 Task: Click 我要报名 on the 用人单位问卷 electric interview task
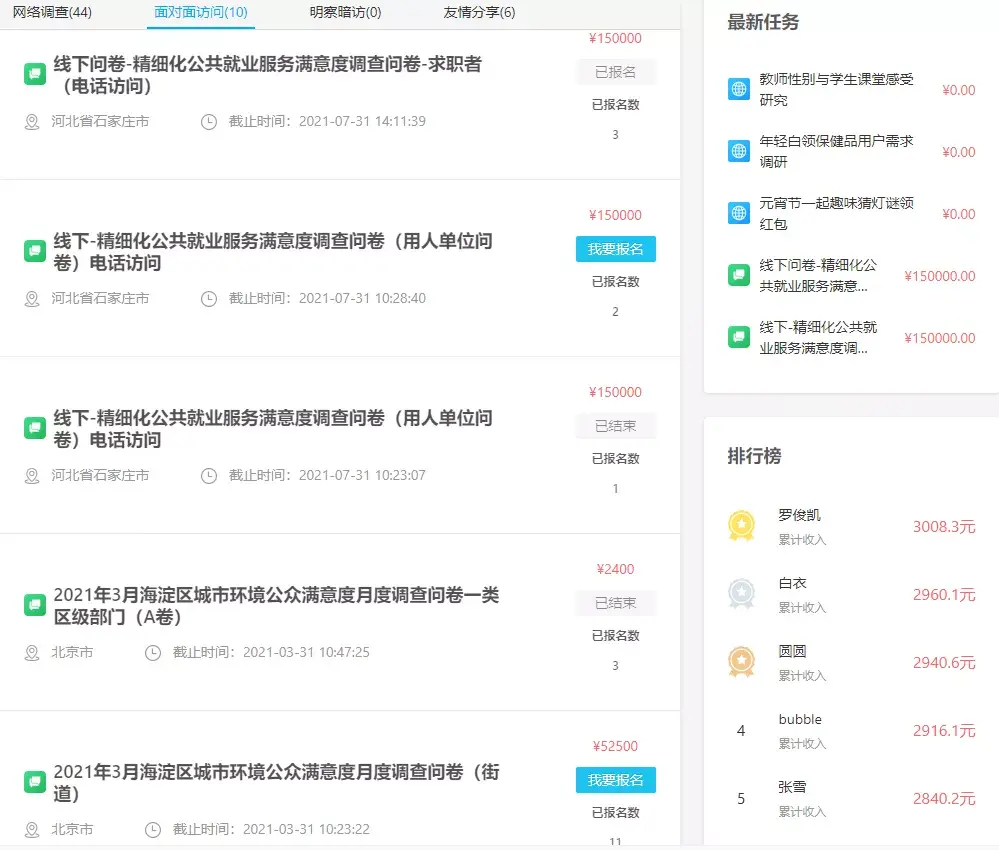point(615,249)
